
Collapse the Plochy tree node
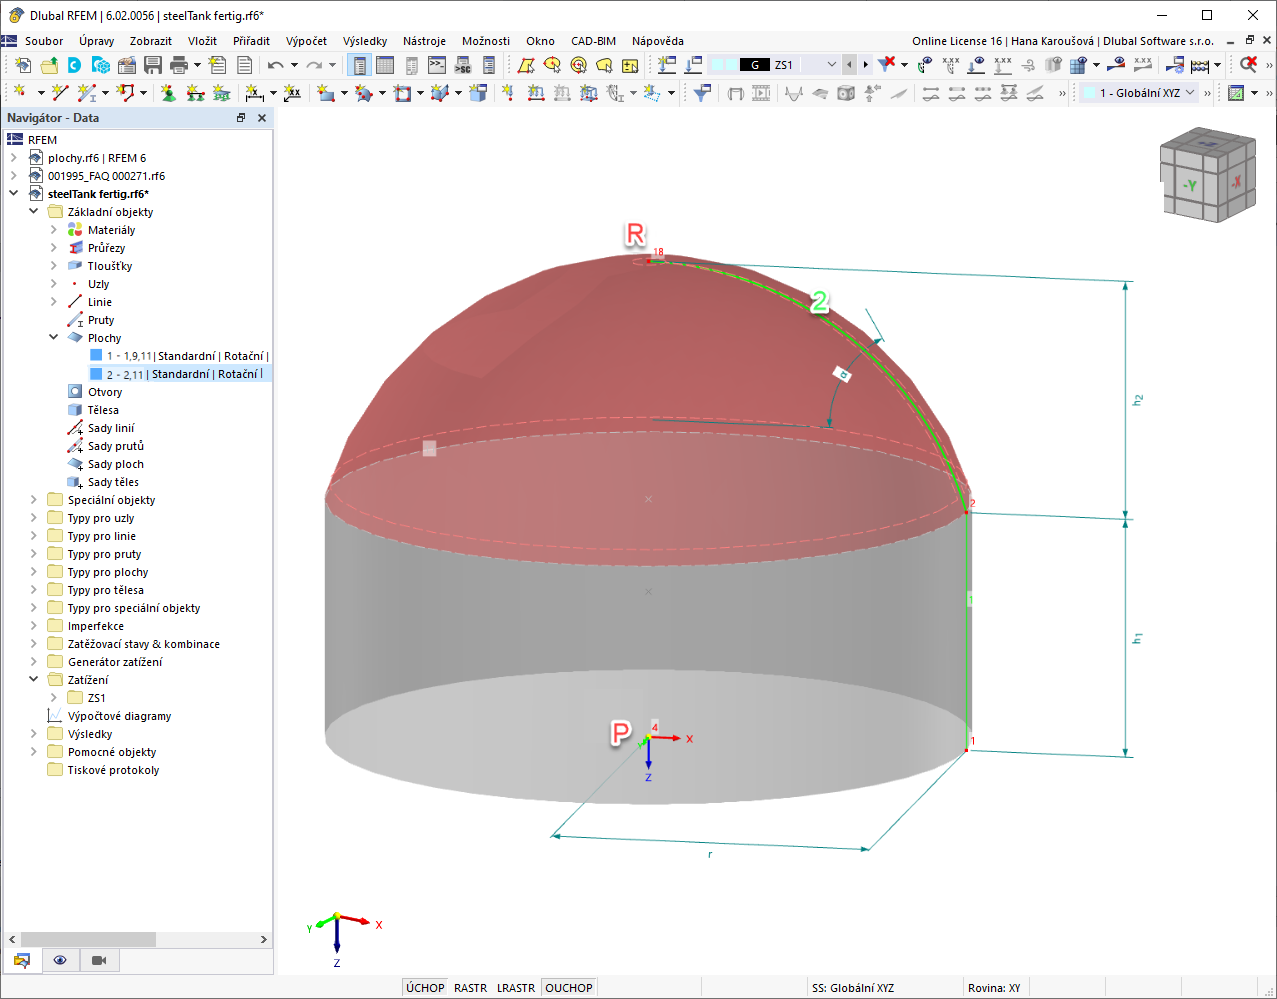54,338
